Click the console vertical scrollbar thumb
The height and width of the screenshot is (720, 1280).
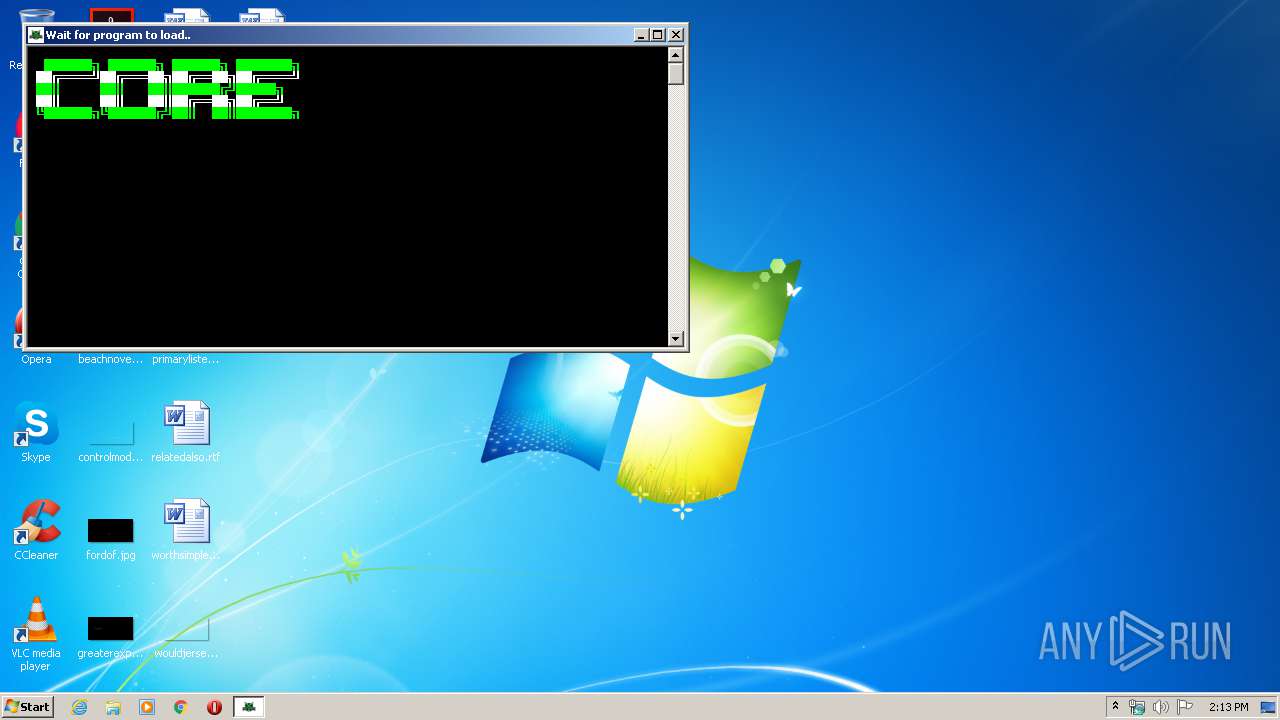(676, 74)
